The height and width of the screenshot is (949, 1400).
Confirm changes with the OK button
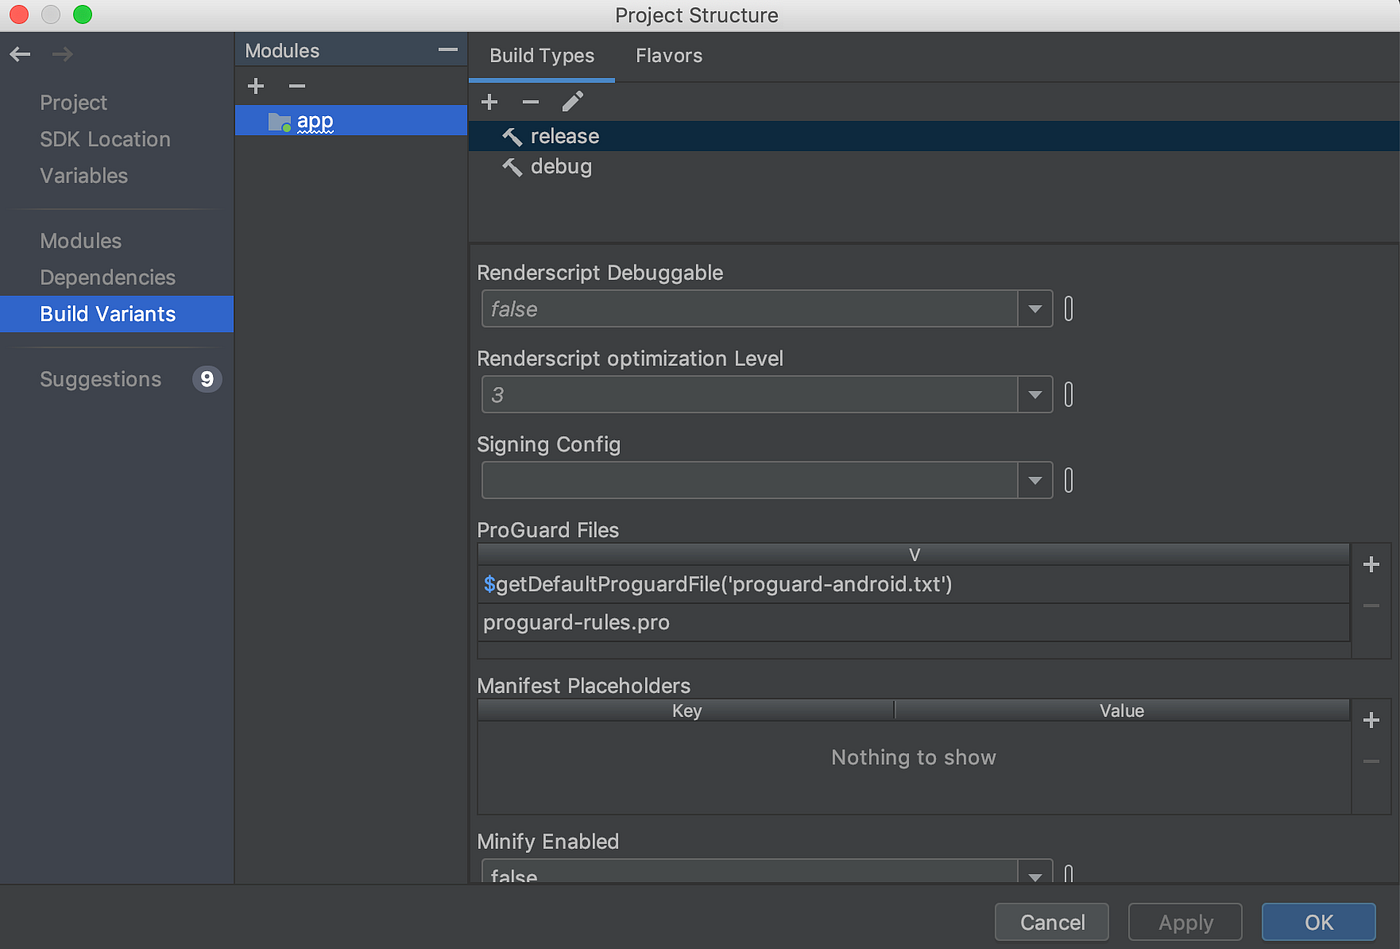(1318, 922)
